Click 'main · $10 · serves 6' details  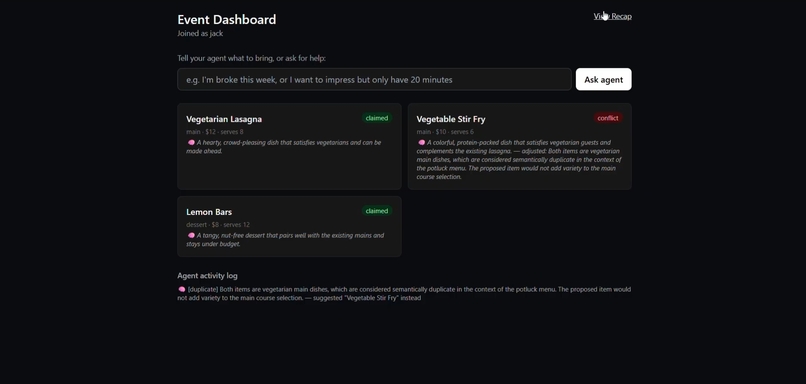click(445, 132)
